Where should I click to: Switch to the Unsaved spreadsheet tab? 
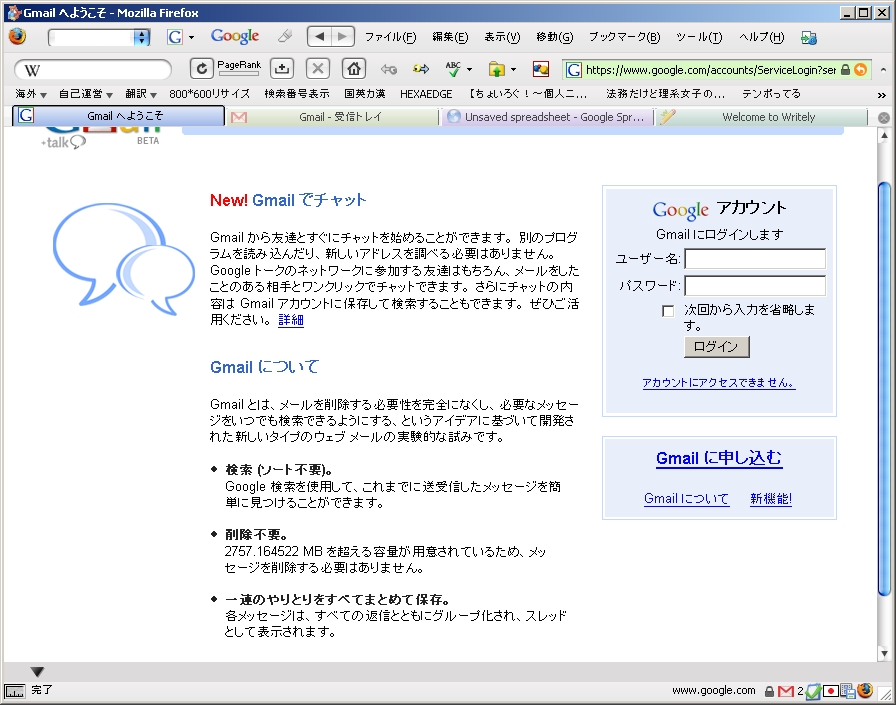[547, 117]
